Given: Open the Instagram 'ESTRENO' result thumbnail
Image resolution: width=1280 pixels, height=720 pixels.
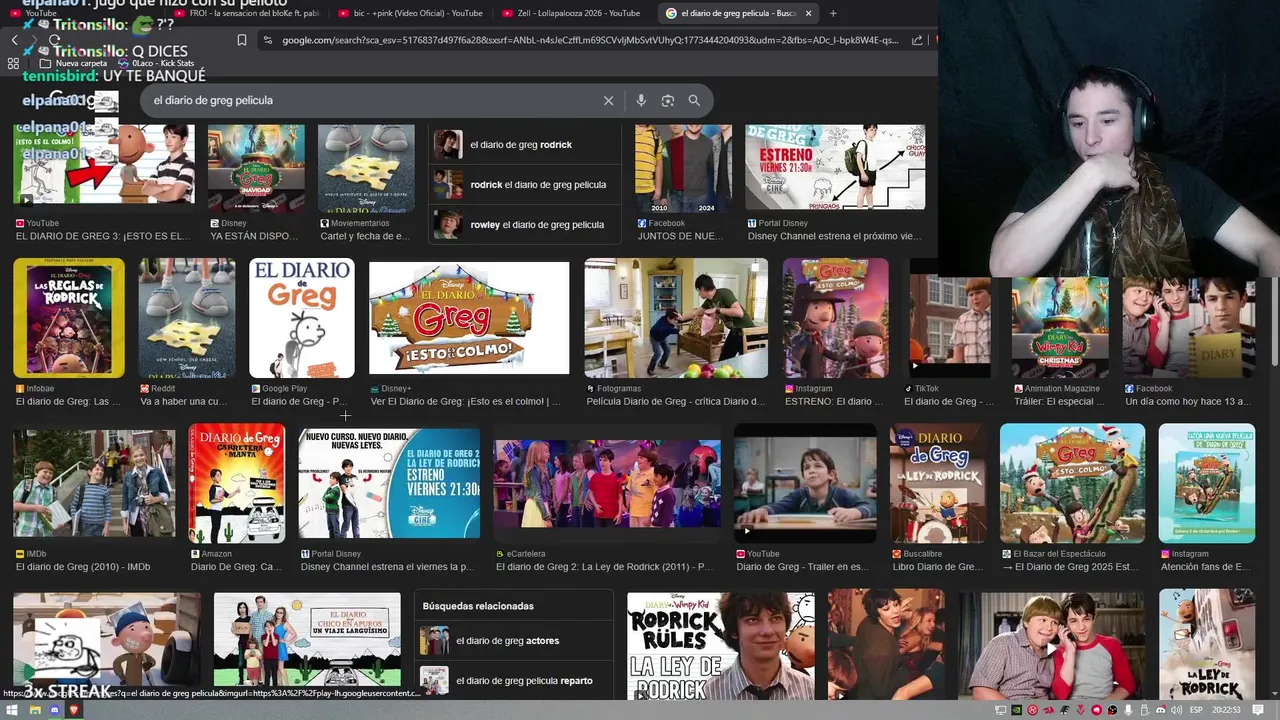Looking at the screenshot, I should click(x=836, y=318).
